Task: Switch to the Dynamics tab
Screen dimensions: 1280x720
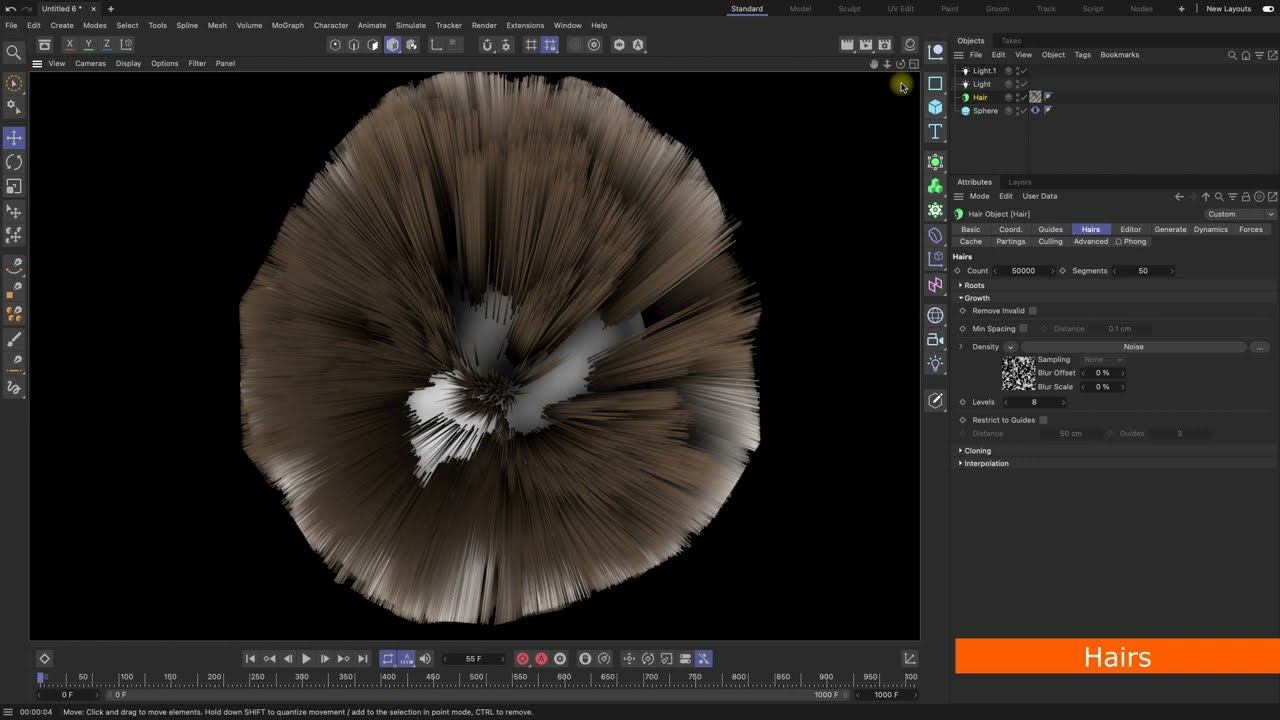Action: point(1210,229)
